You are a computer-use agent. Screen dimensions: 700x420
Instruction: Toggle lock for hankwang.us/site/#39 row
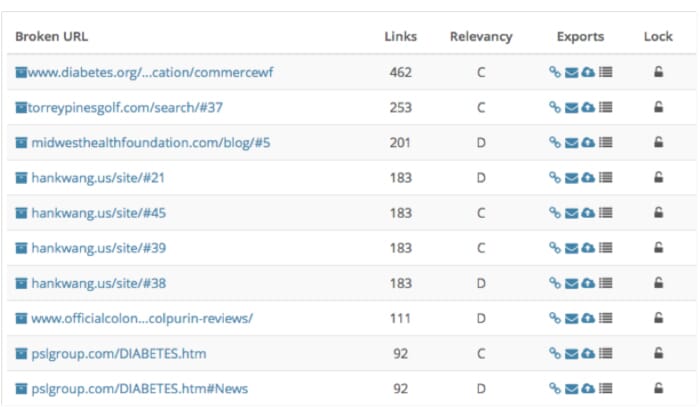[x=658, y=248]
